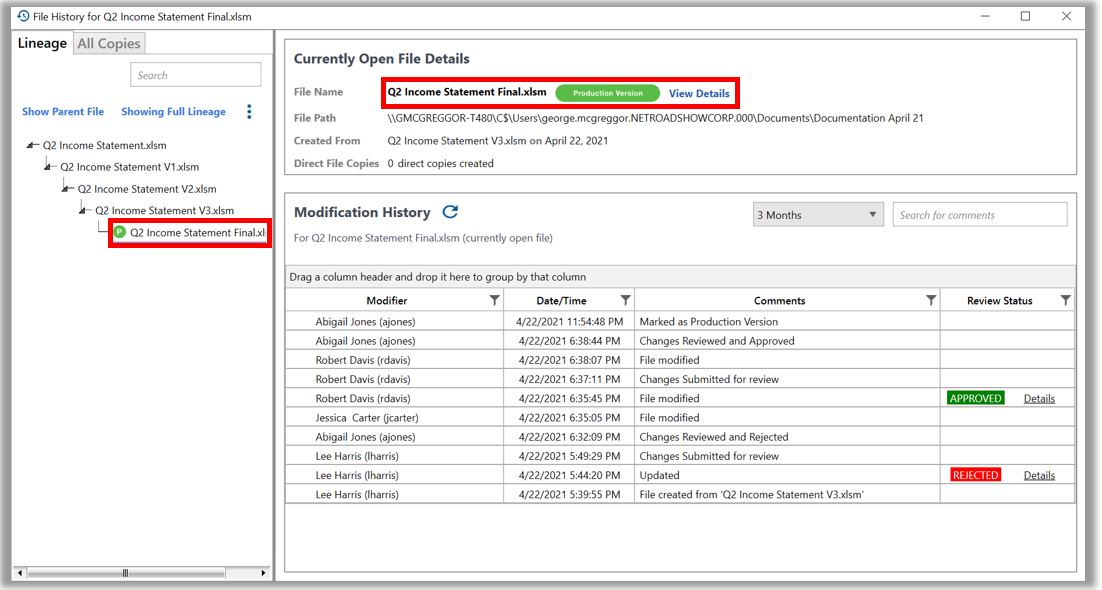Click the File History clock icon in title bar
The image size is (1102, 590).
tap(23, 15)
